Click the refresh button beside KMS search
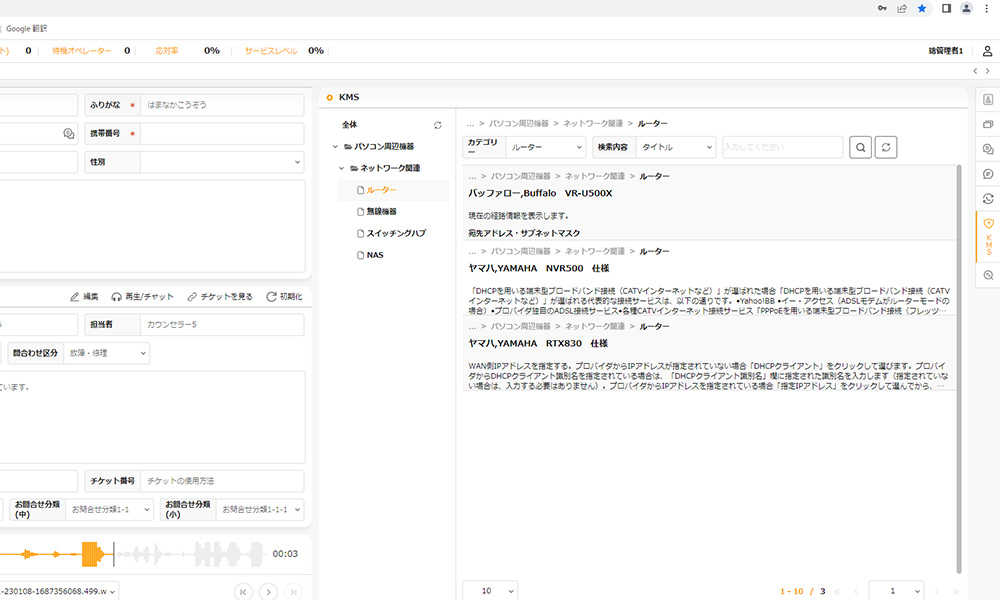This screenshot has height=600, width=1000. [886, 147]
